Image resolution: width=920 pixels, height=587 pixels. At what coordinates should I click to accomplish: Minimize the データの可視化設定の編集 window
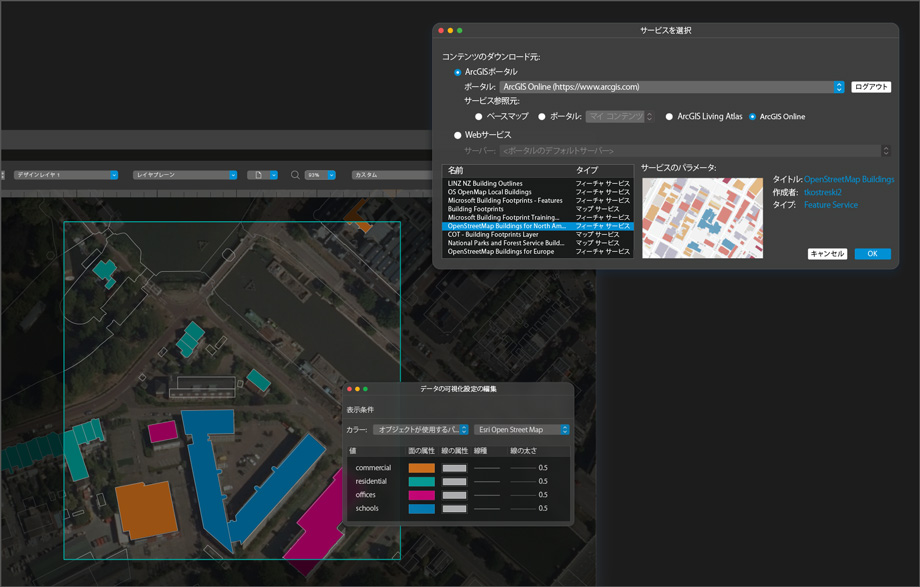pyautogui.click(x=357, y=389)
